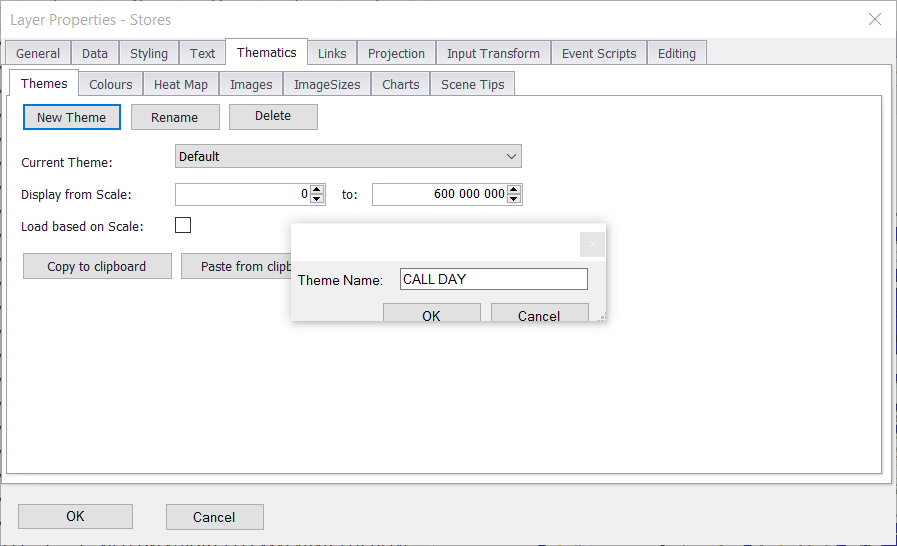
Task: Click into the Theme Name text field
Action: [493, 280]
